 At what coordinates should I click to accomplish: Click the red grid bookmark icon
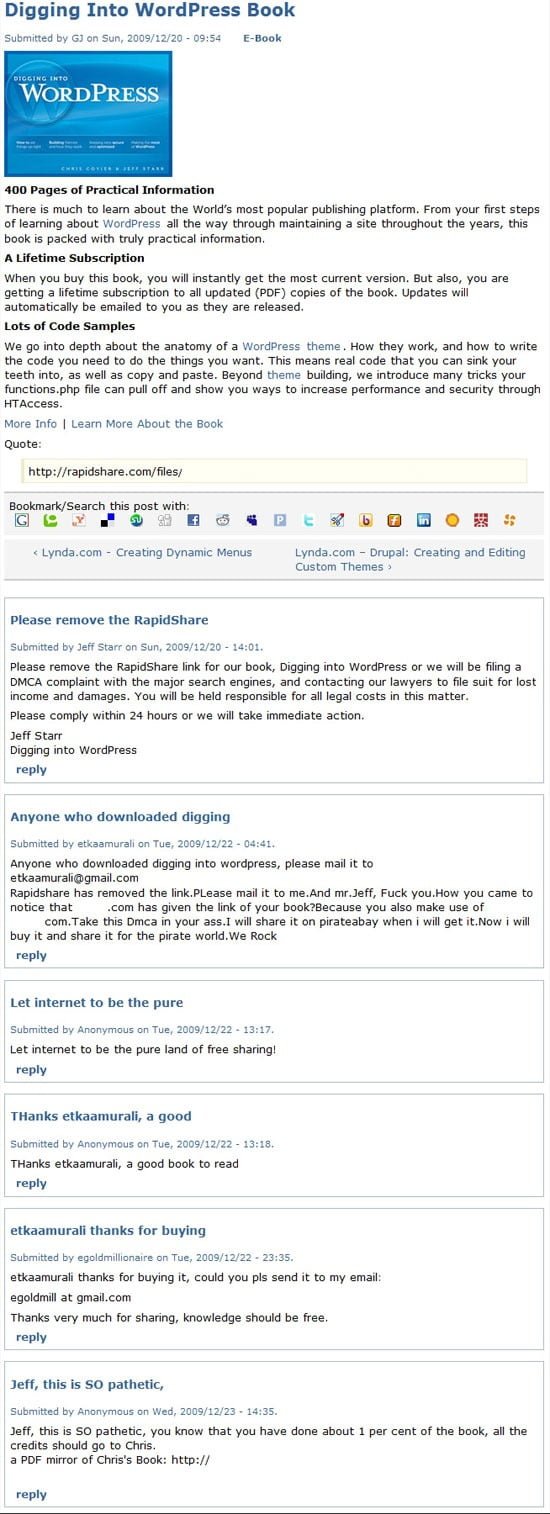pos(481,520)
